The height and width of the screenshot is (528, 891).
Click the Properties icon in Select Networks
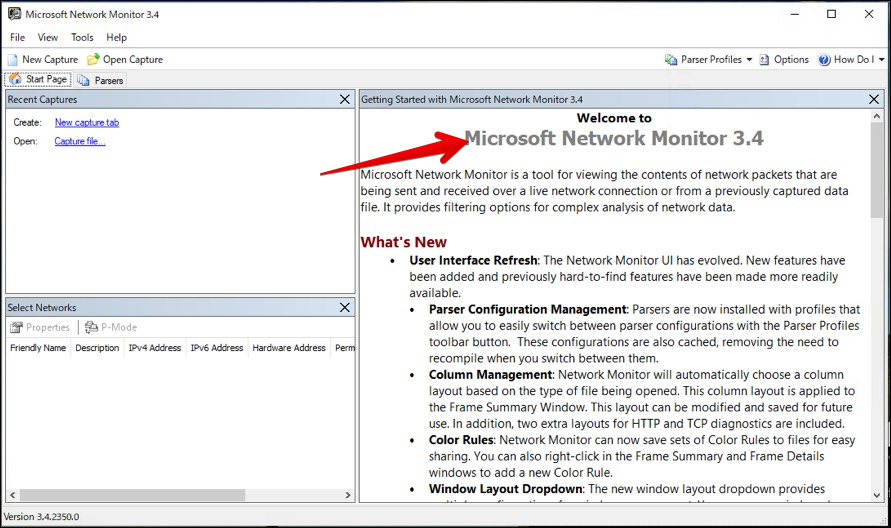(x=16, y=327)
